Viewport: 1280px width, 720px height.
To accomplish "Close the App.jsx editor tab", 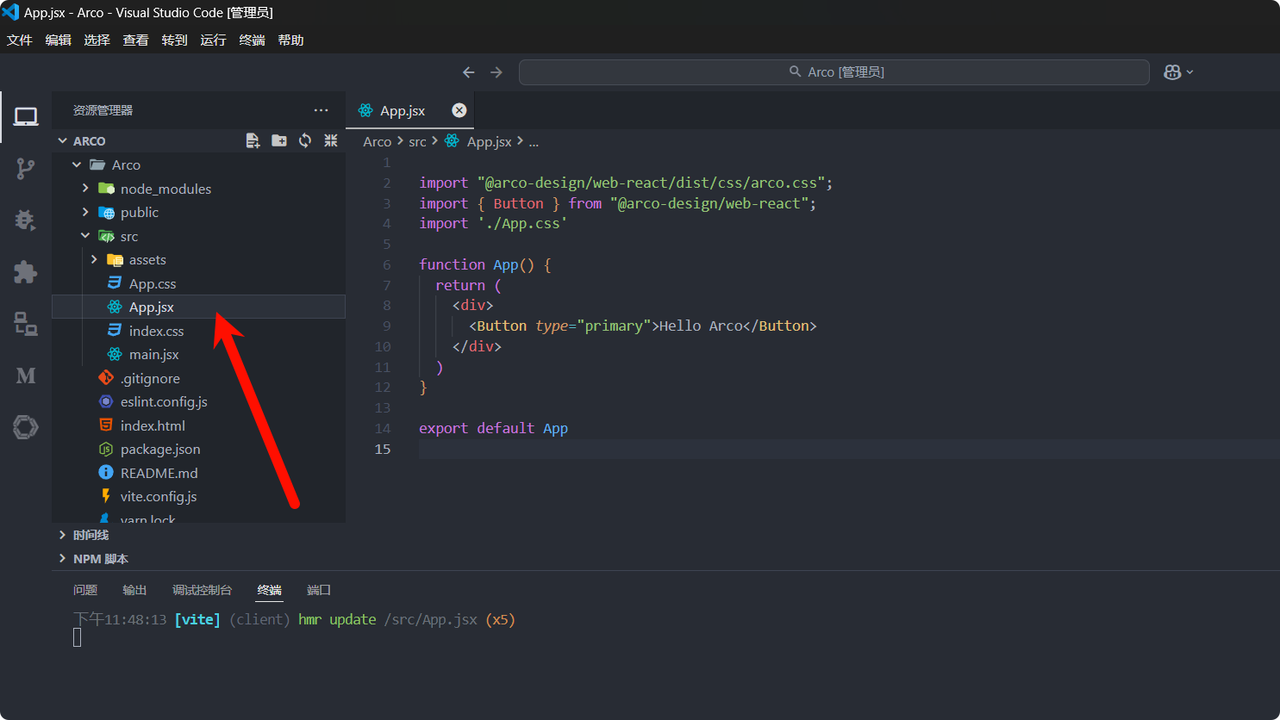I will click(x=459, y=110).
